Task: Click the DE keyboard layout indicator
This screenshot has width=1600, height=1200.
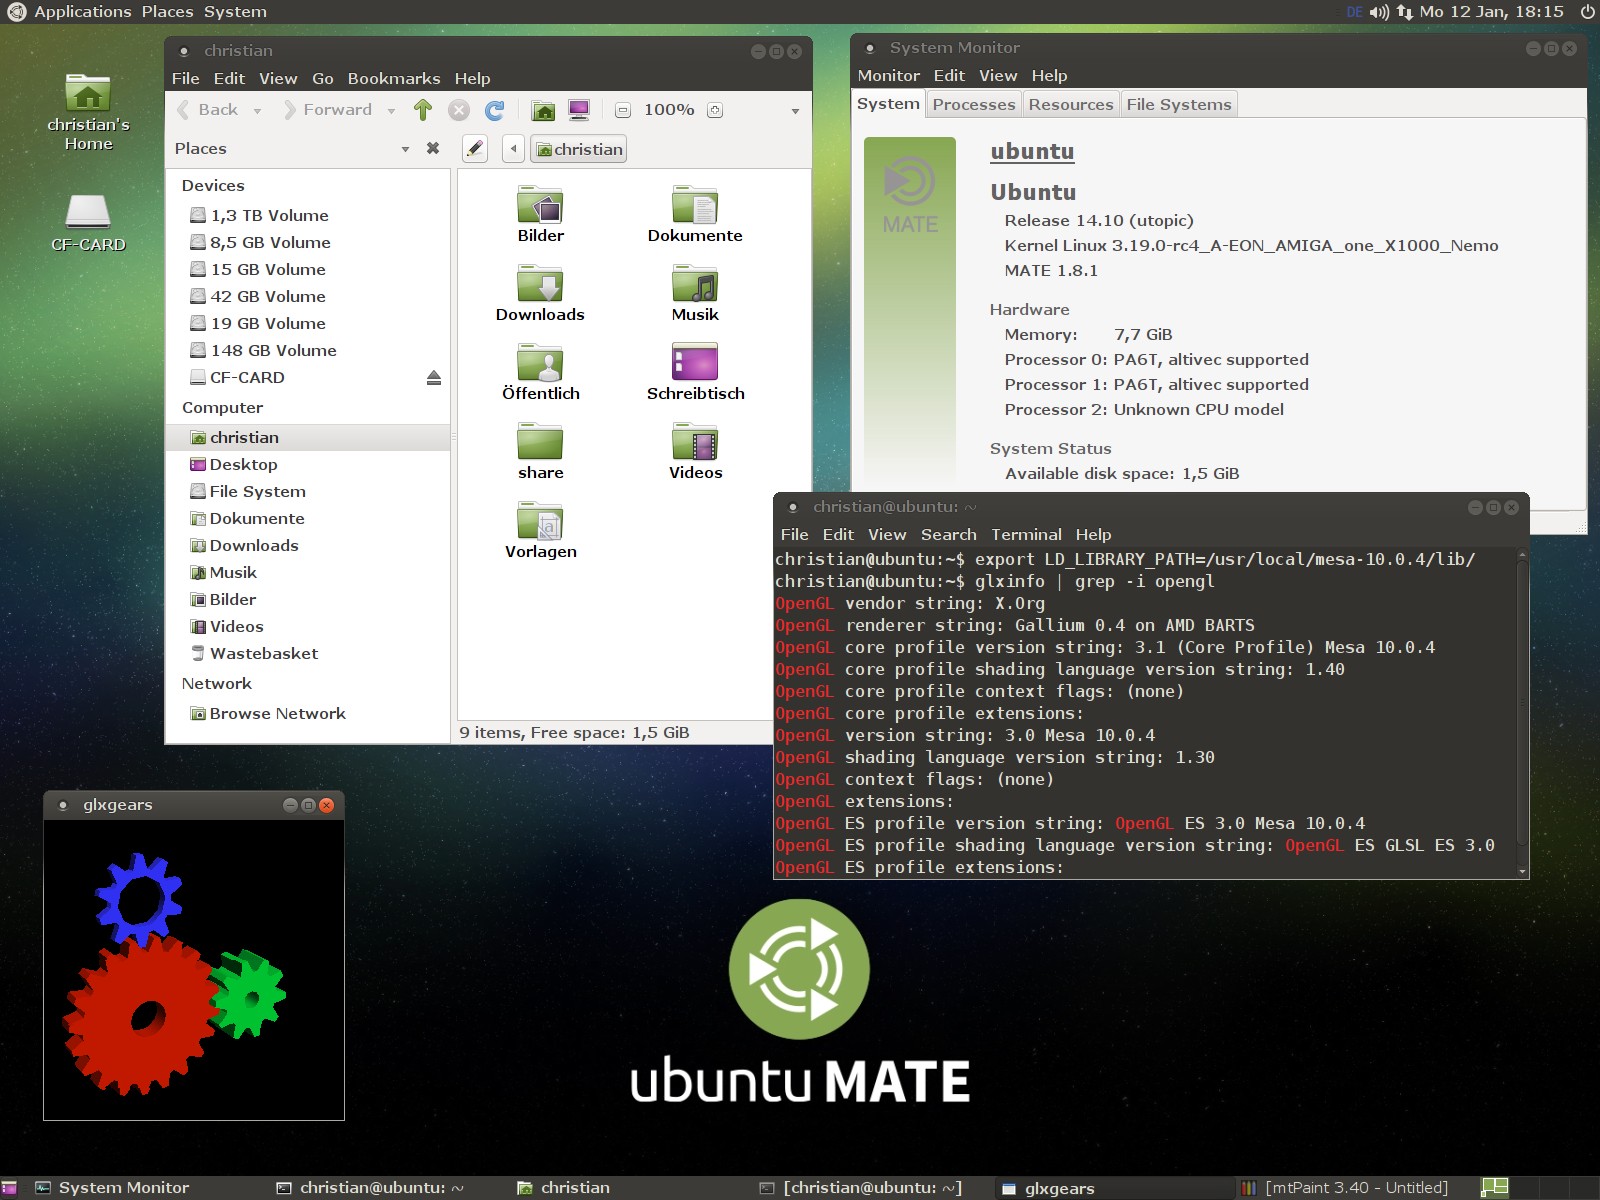Action: pyautogui.click(x=1355, y=12)
